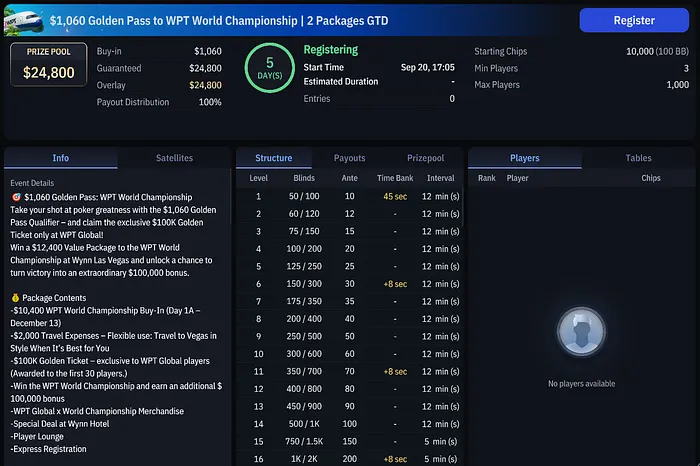Viewport: 700px width, 466px height.
Task: Select the Players tab
Action: click(x=525, y=158)
